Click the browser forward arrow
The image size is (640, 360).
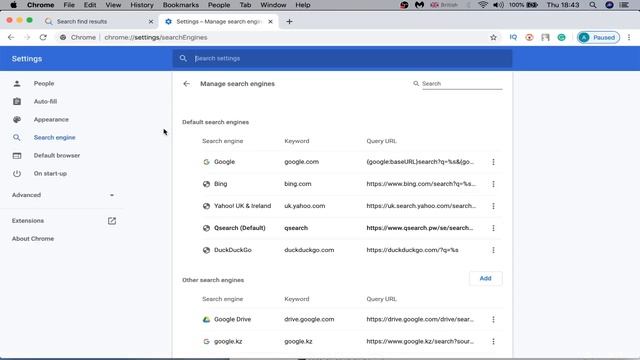pos(27,37)
